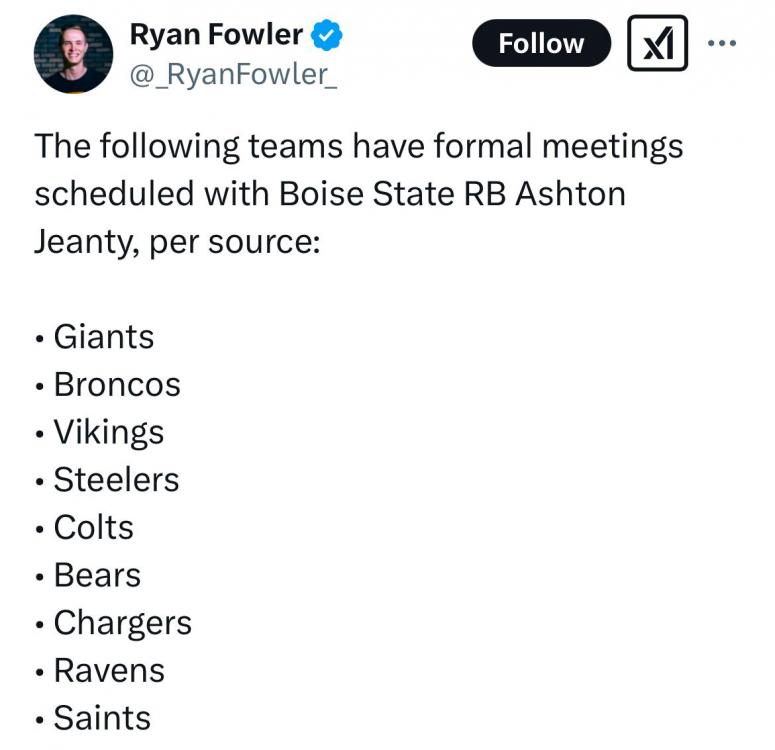Select the Colts entry in the list

pyautogui.click(x=93, y=527)
